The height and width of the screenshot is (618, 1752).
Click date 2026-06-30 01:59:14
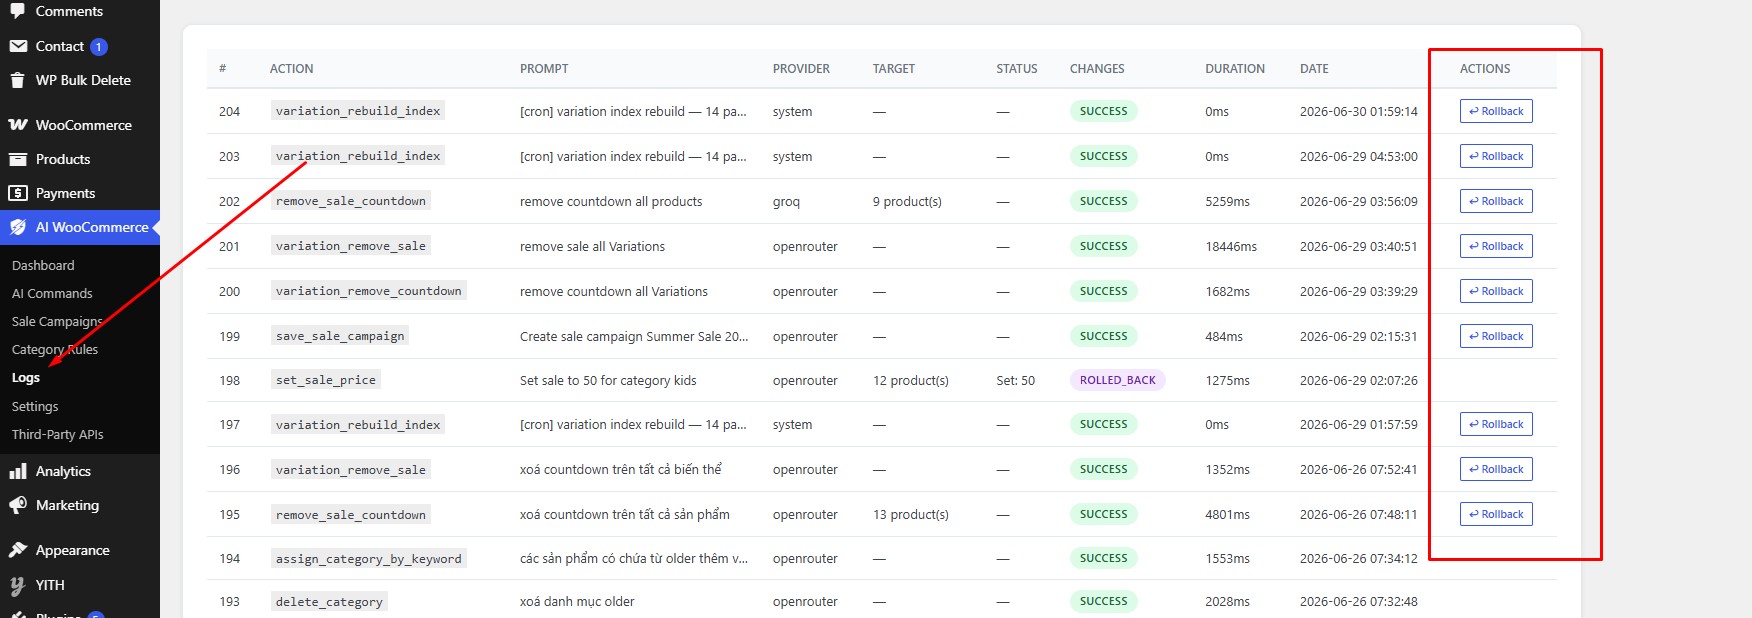pos(1359,112)
